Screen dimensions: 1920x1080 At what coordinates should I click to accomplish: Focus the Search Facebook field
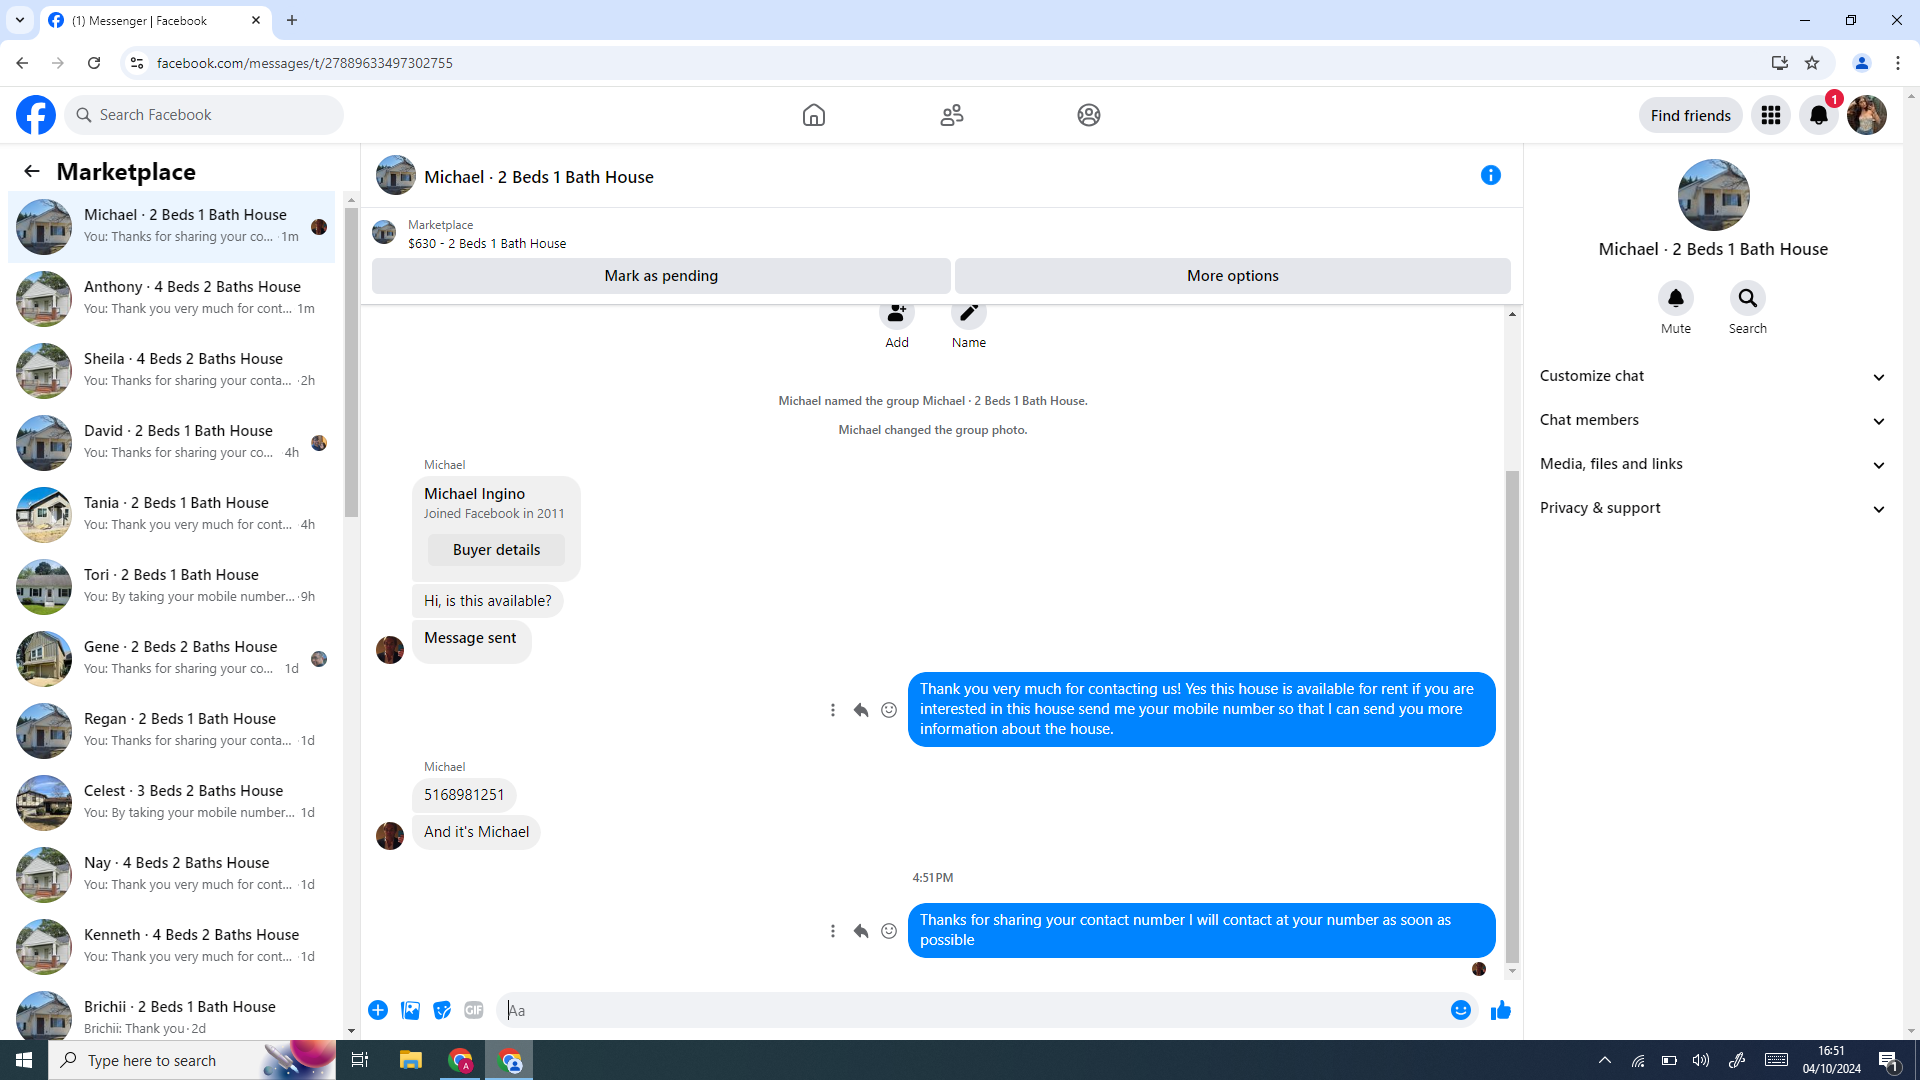point(205,115)
